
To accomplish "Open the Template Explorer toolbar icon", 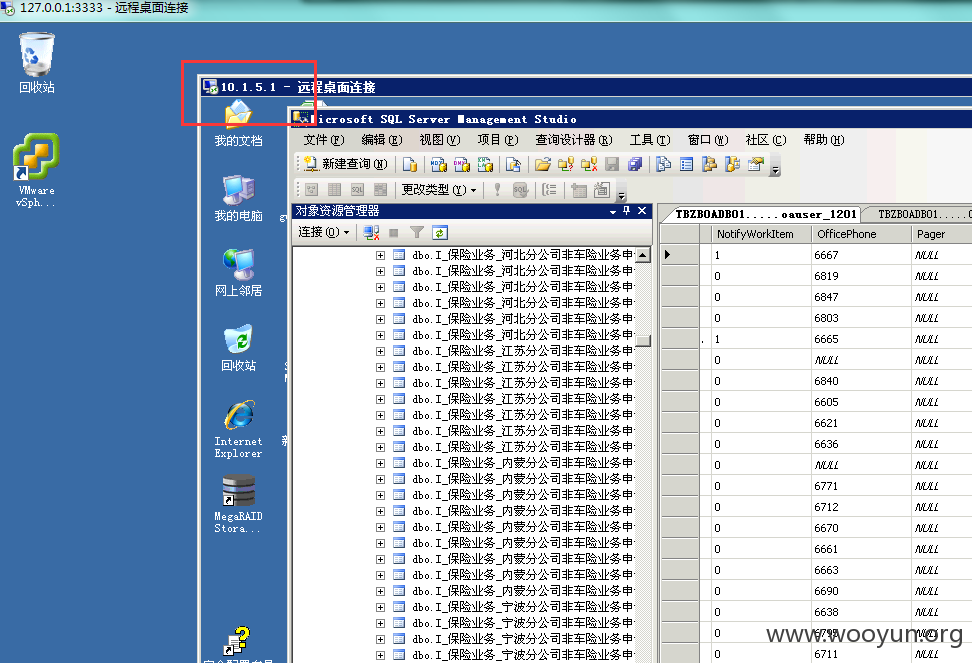I will pyautogui.click(x=733, y=164).
